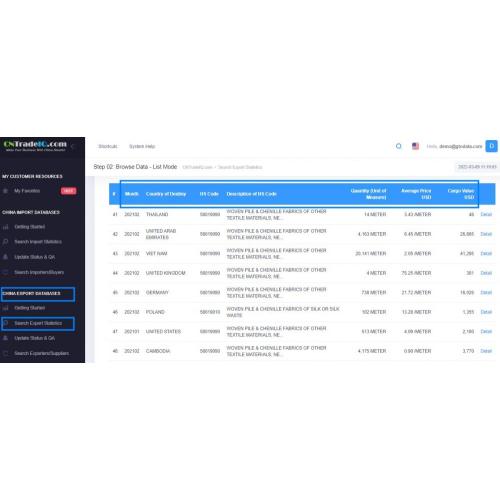Click the My Favorites star icon

pyautogui.click(x=5, y=191)
